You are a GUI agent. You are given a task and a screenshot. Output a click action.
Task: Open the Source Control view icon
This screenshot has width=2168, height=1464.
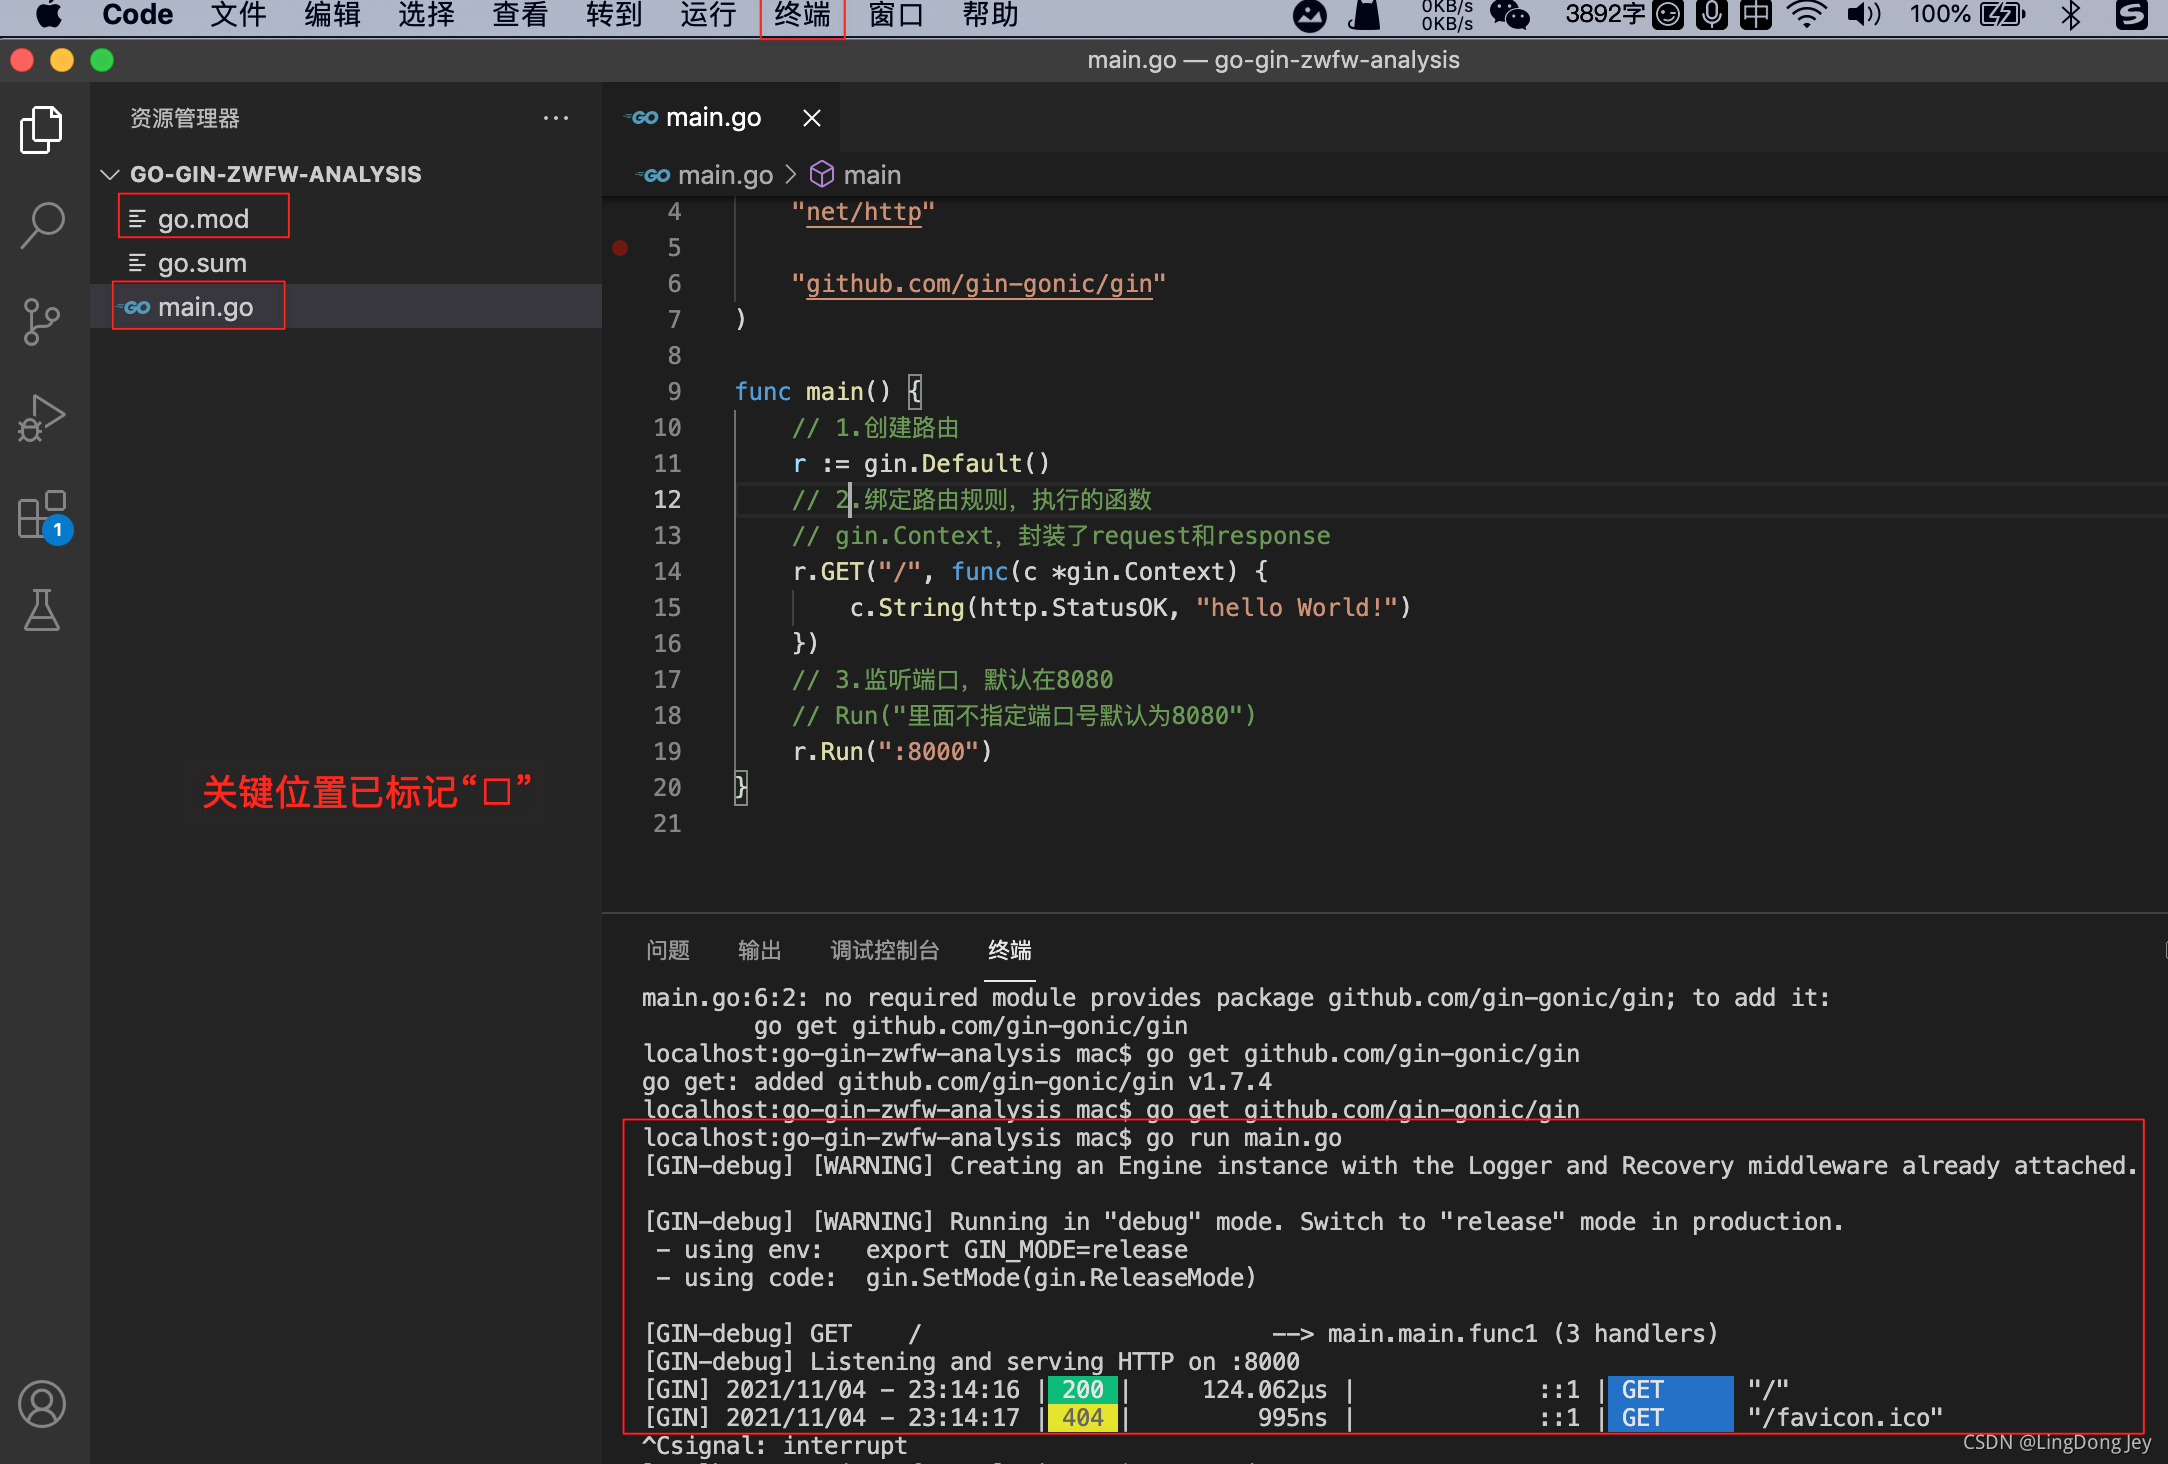coord(42,322)
